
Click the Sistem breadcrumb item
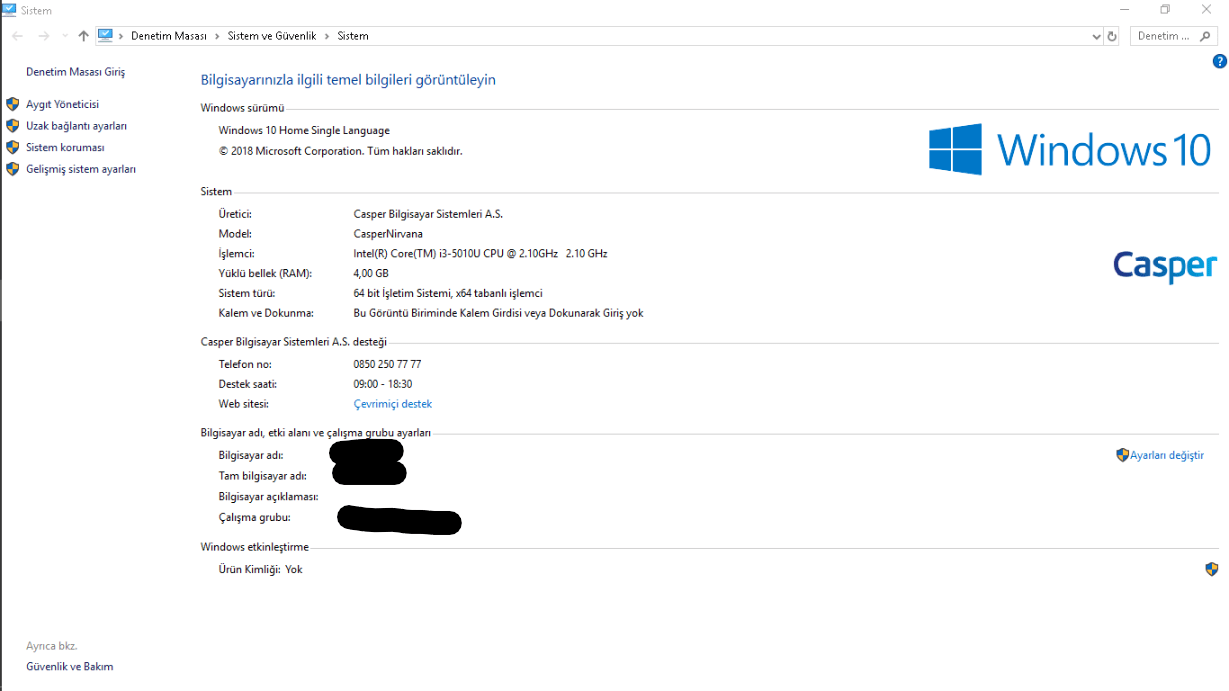tap(353, 36)
